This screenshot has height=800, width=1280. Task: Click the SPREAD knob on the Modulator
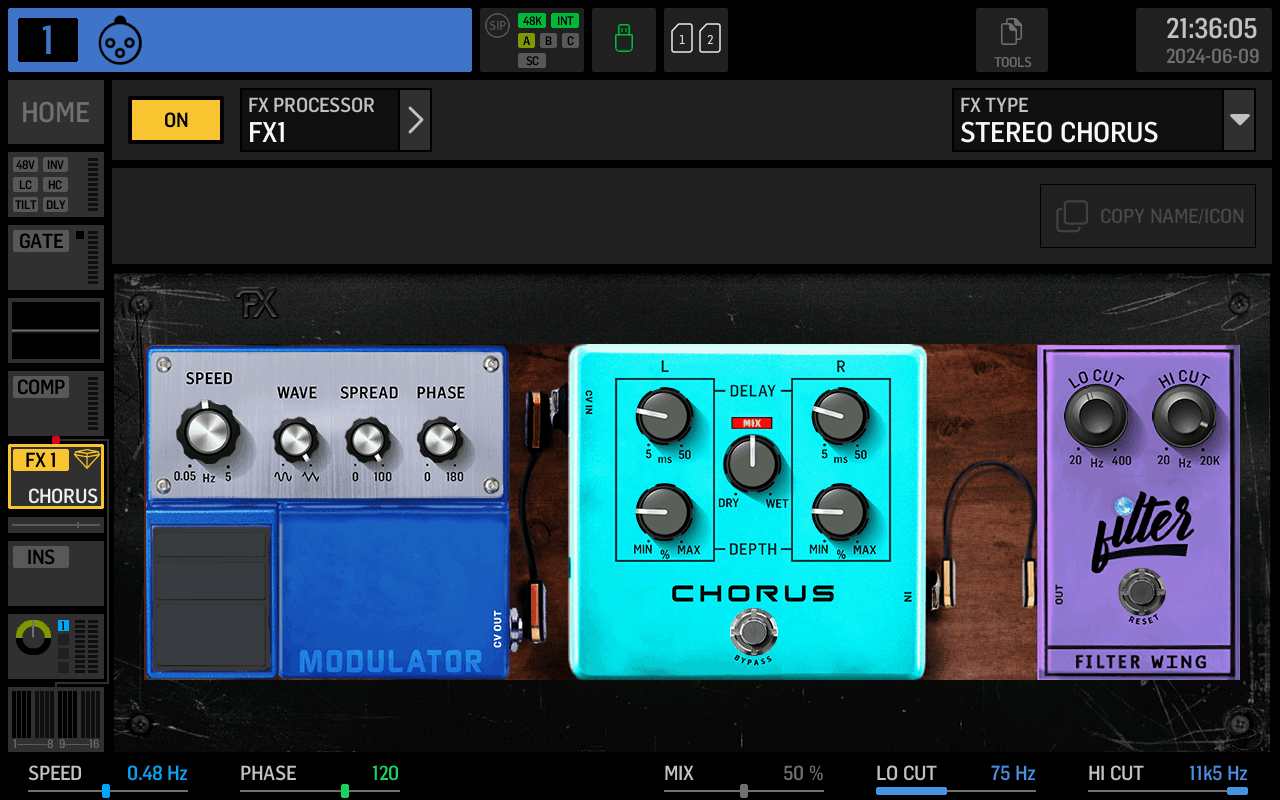[x=368, y=440]
